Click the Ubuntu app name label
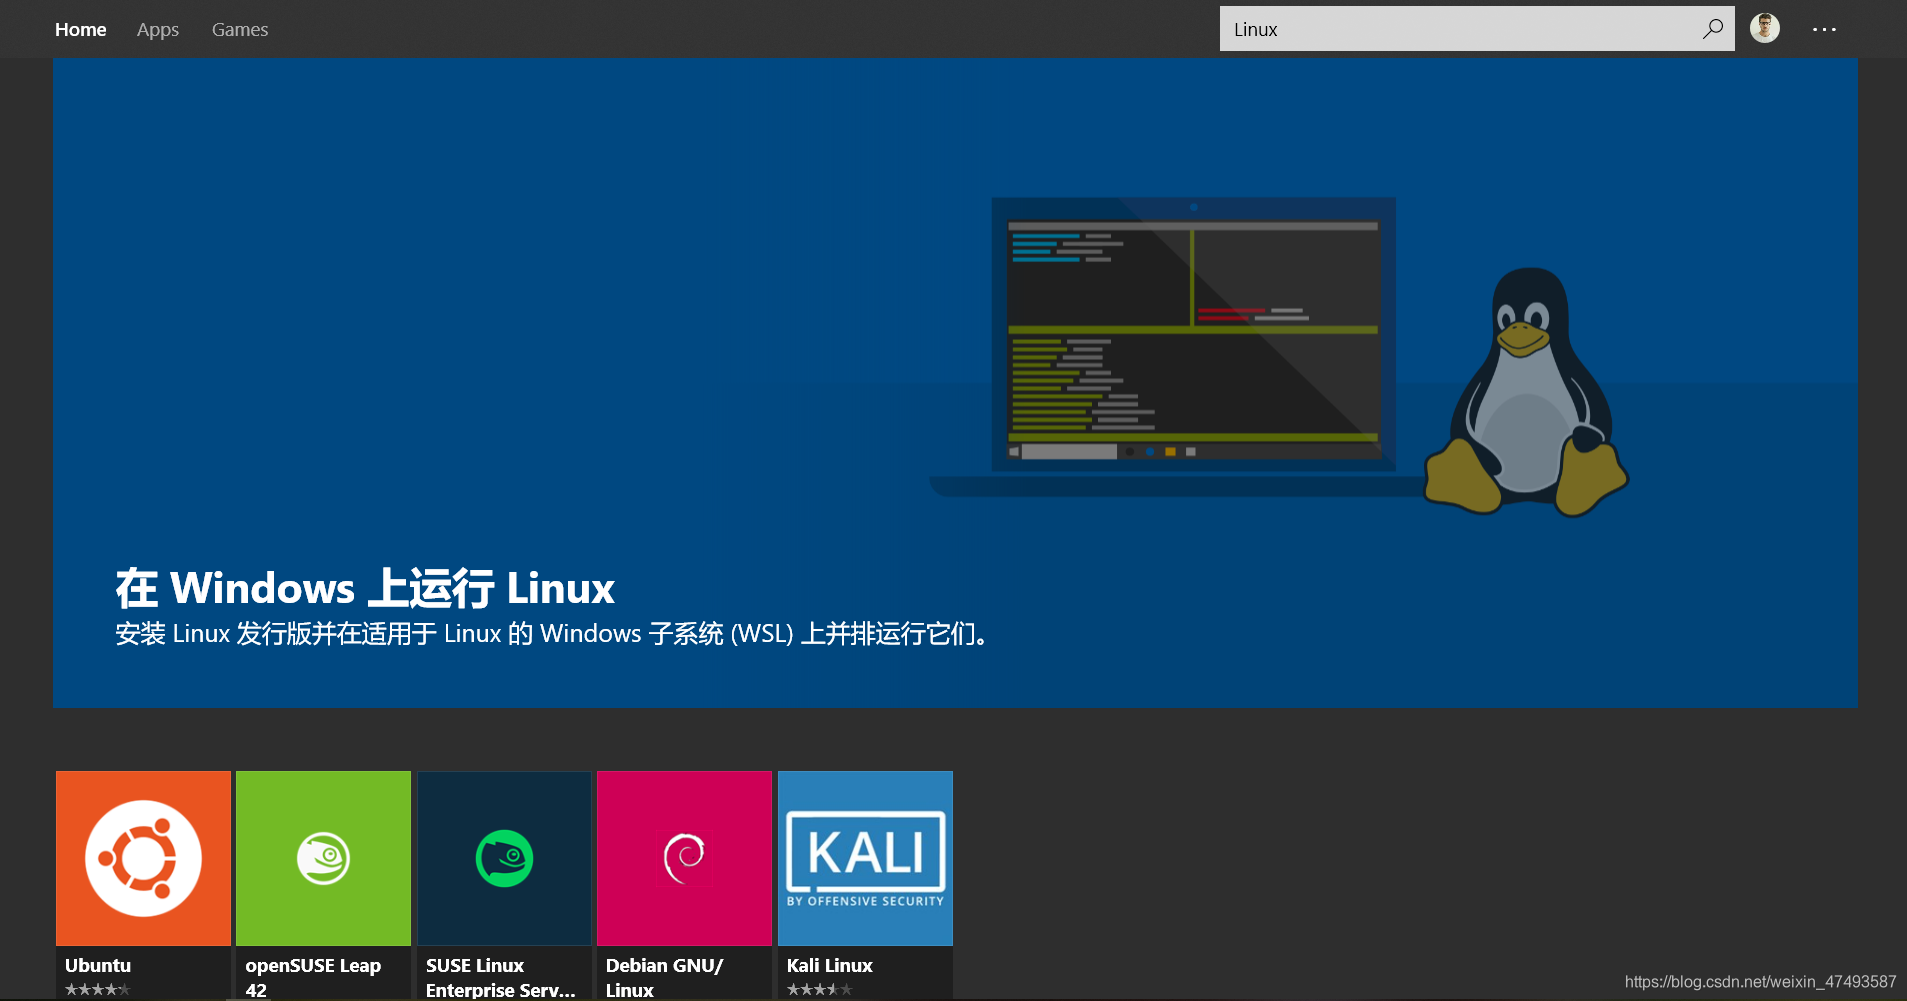This screenshot has height=1001, width=1907. click(x=98, y=965)
